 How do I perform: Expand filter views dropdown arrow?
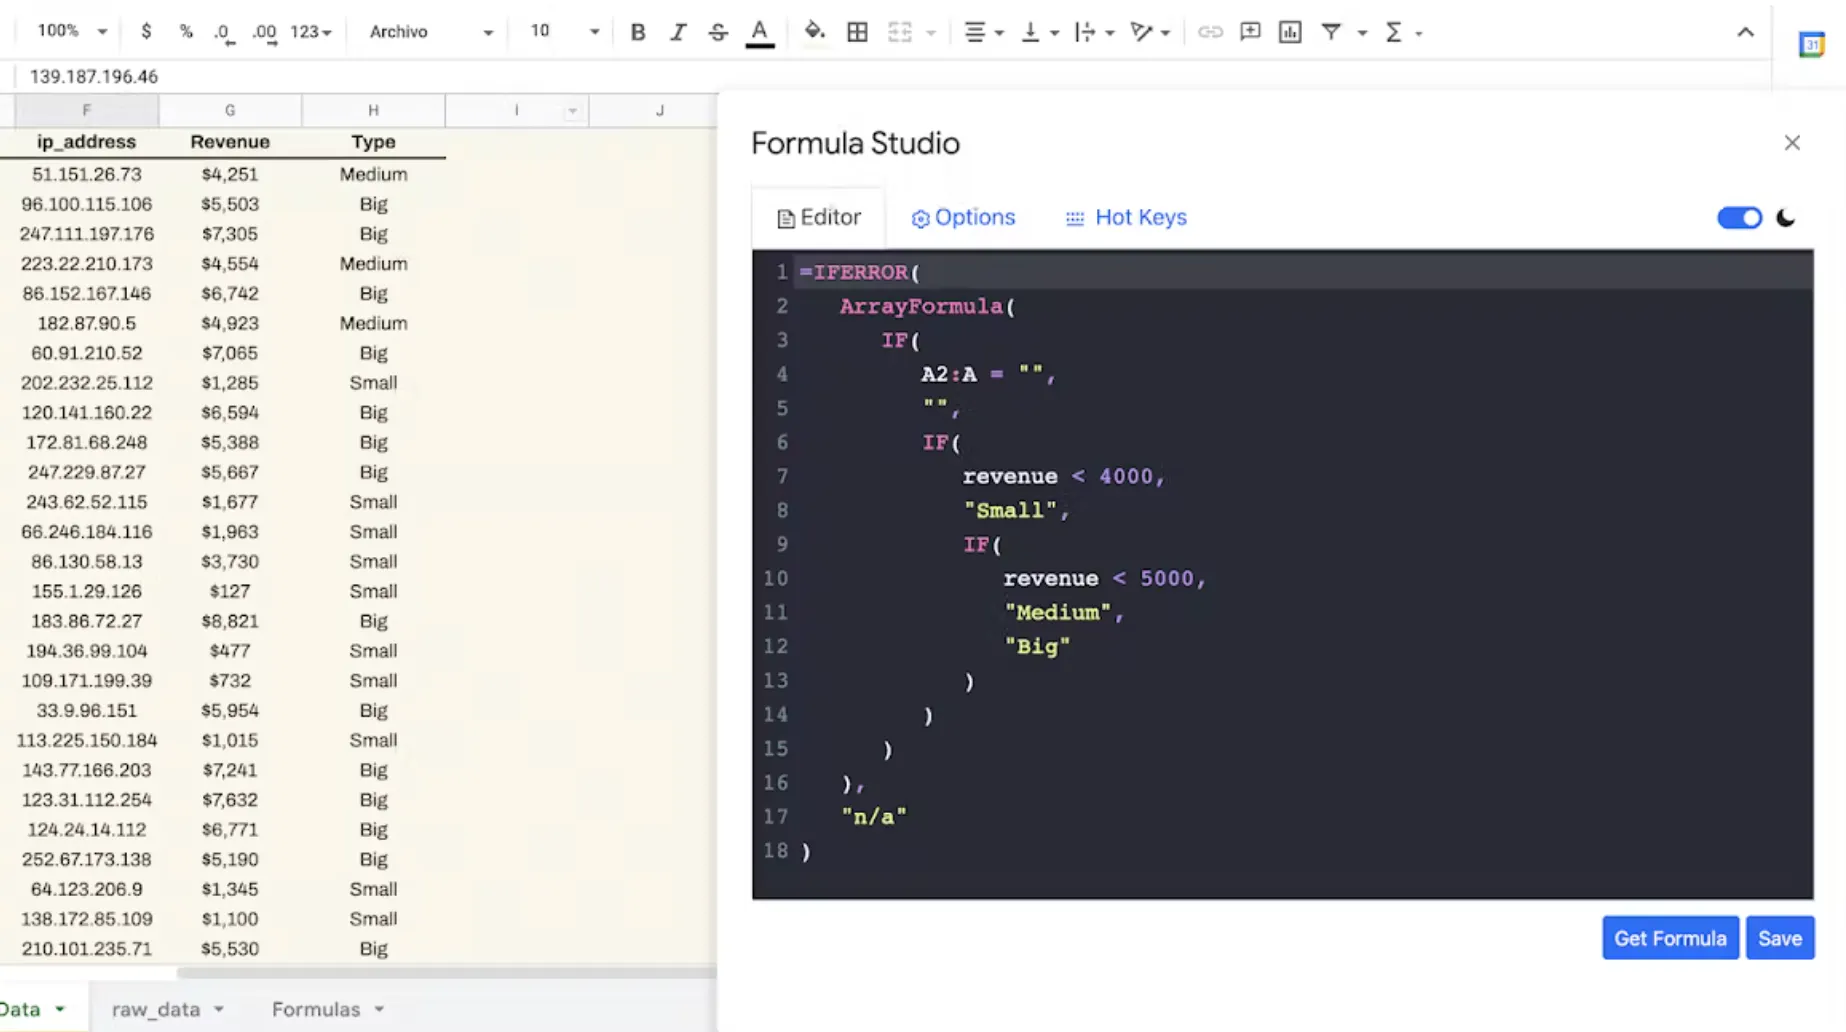coord(1362,32)
